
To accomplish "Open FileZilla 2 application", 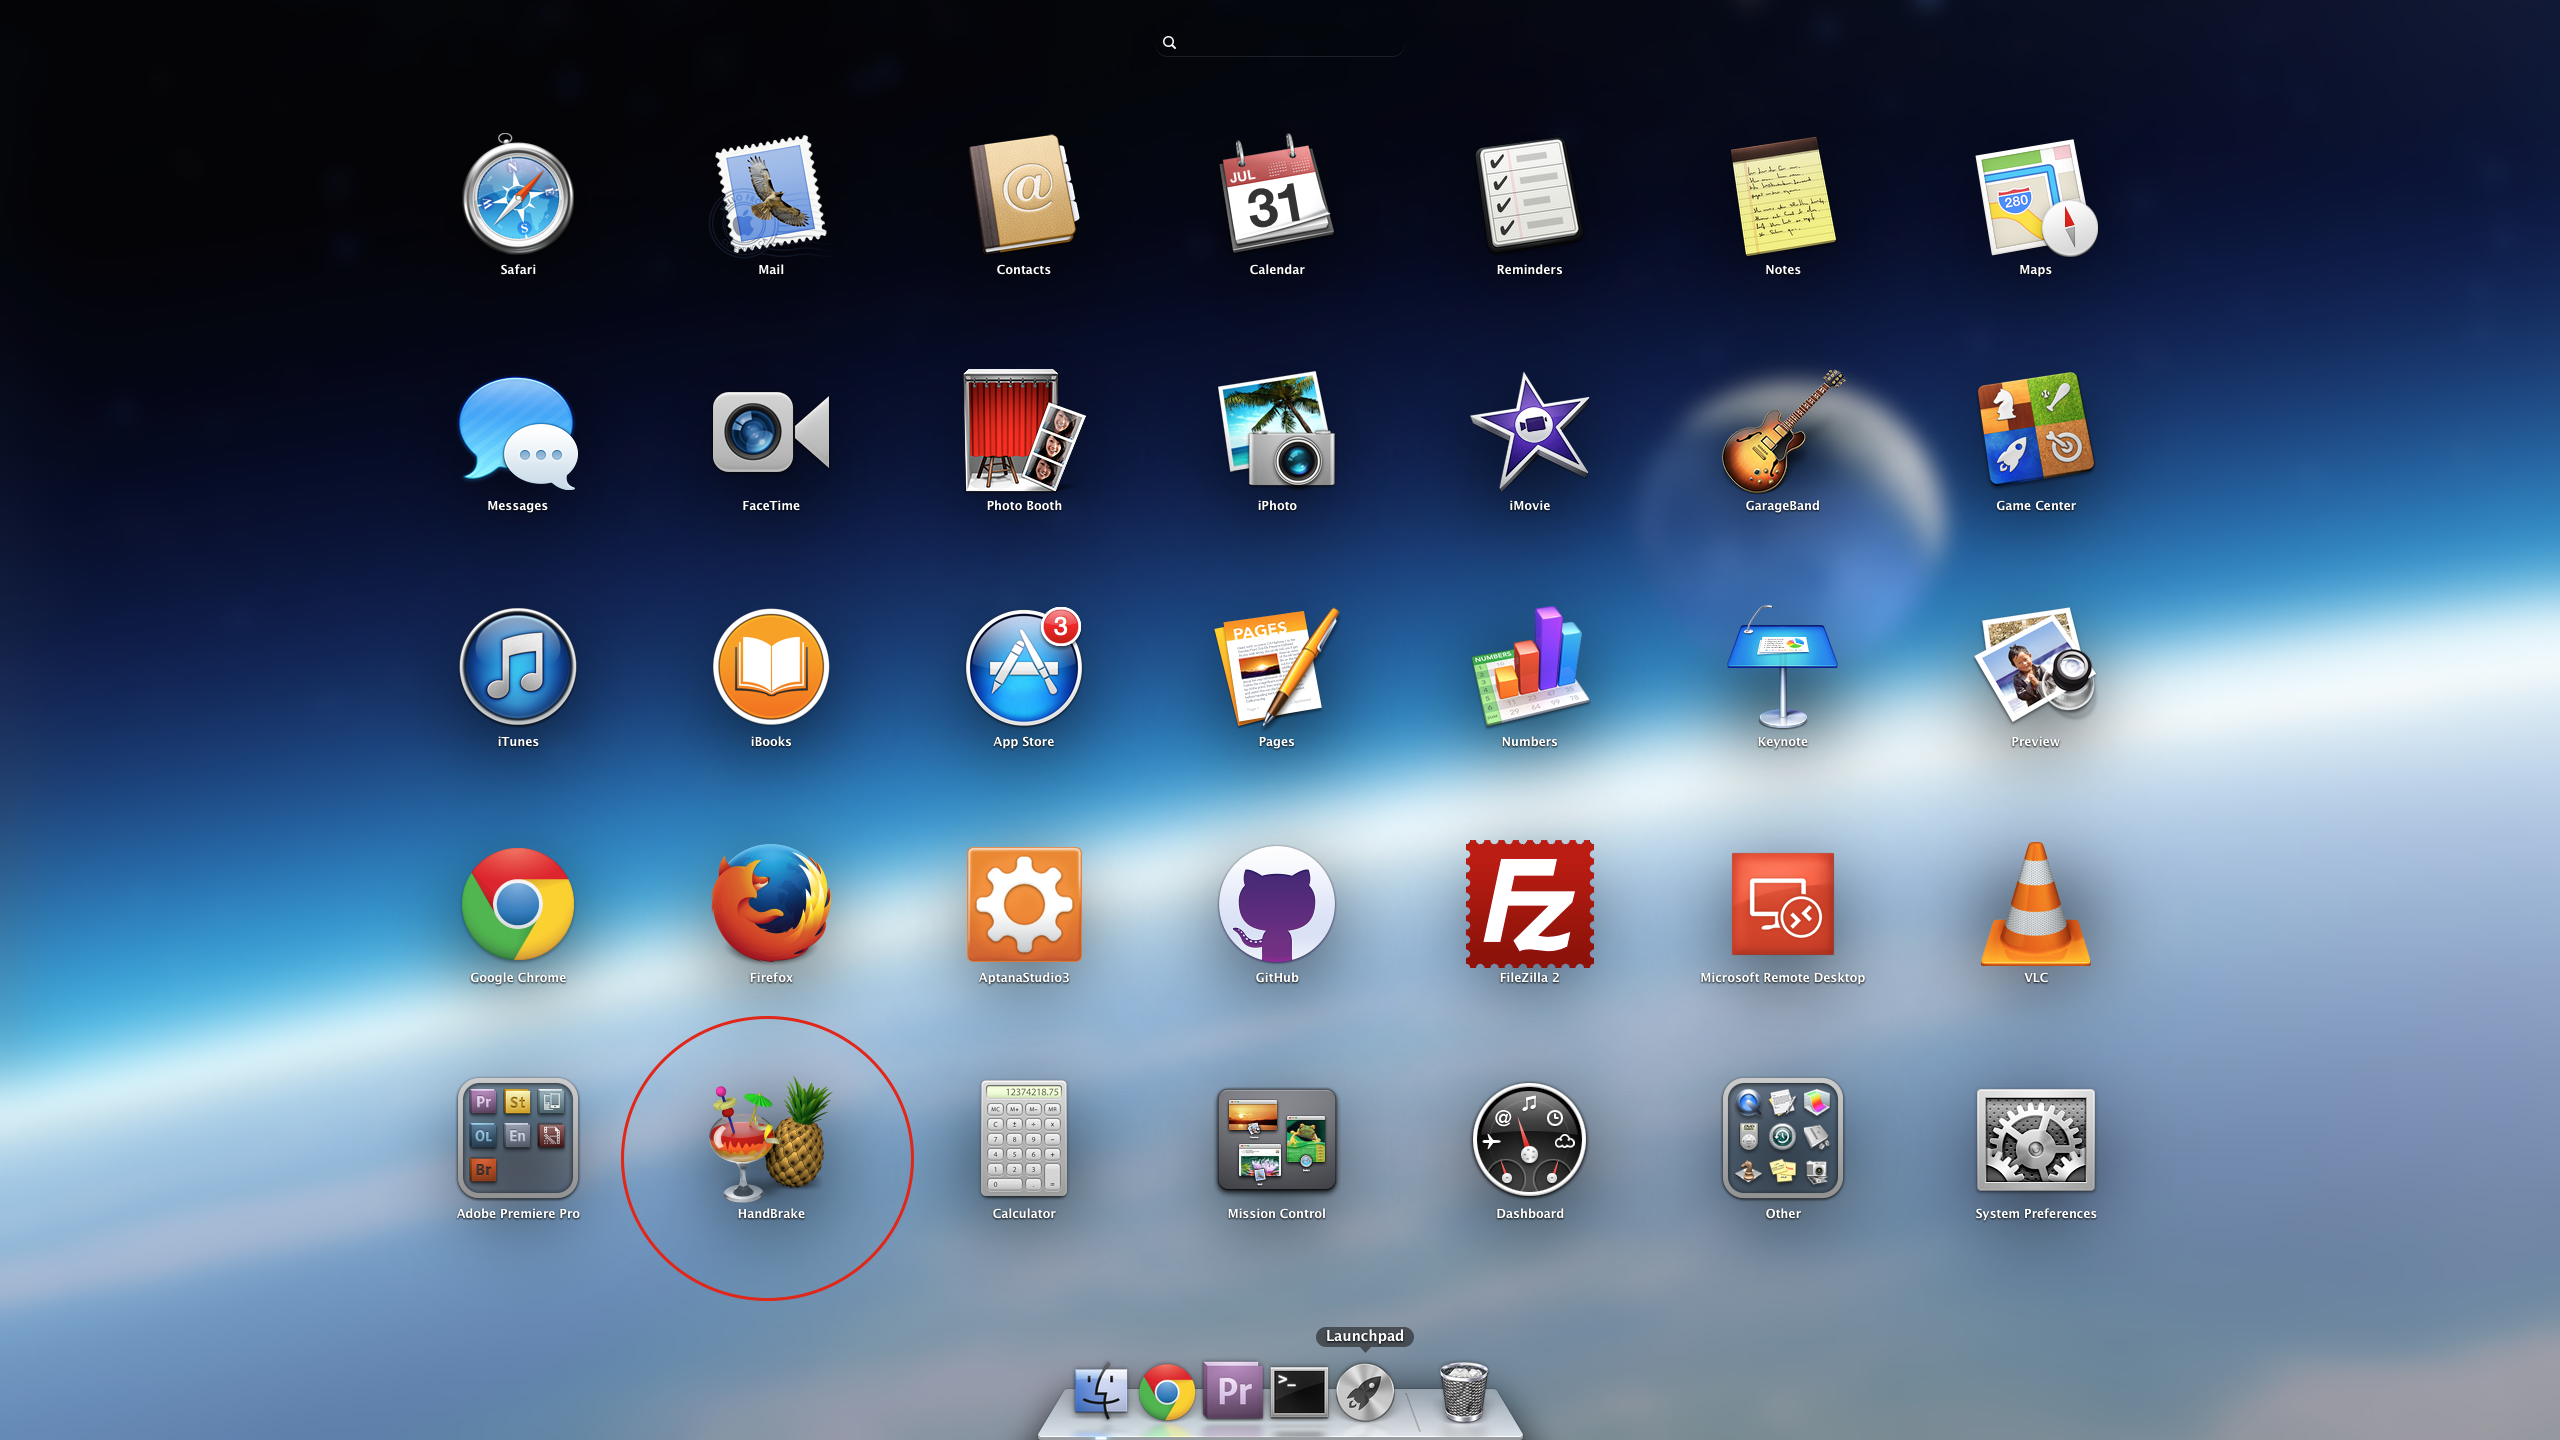I will [x=1529, y=905].
